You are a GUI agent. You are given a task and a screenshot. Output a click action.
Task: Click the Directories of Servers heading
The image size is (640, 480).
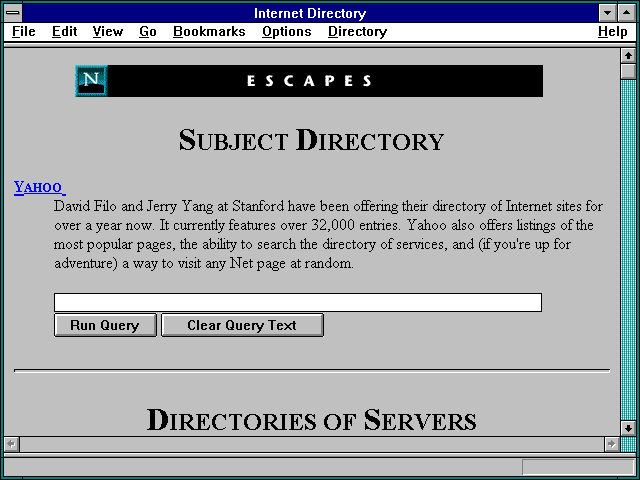pyautogui.click(x=311, y=420)
